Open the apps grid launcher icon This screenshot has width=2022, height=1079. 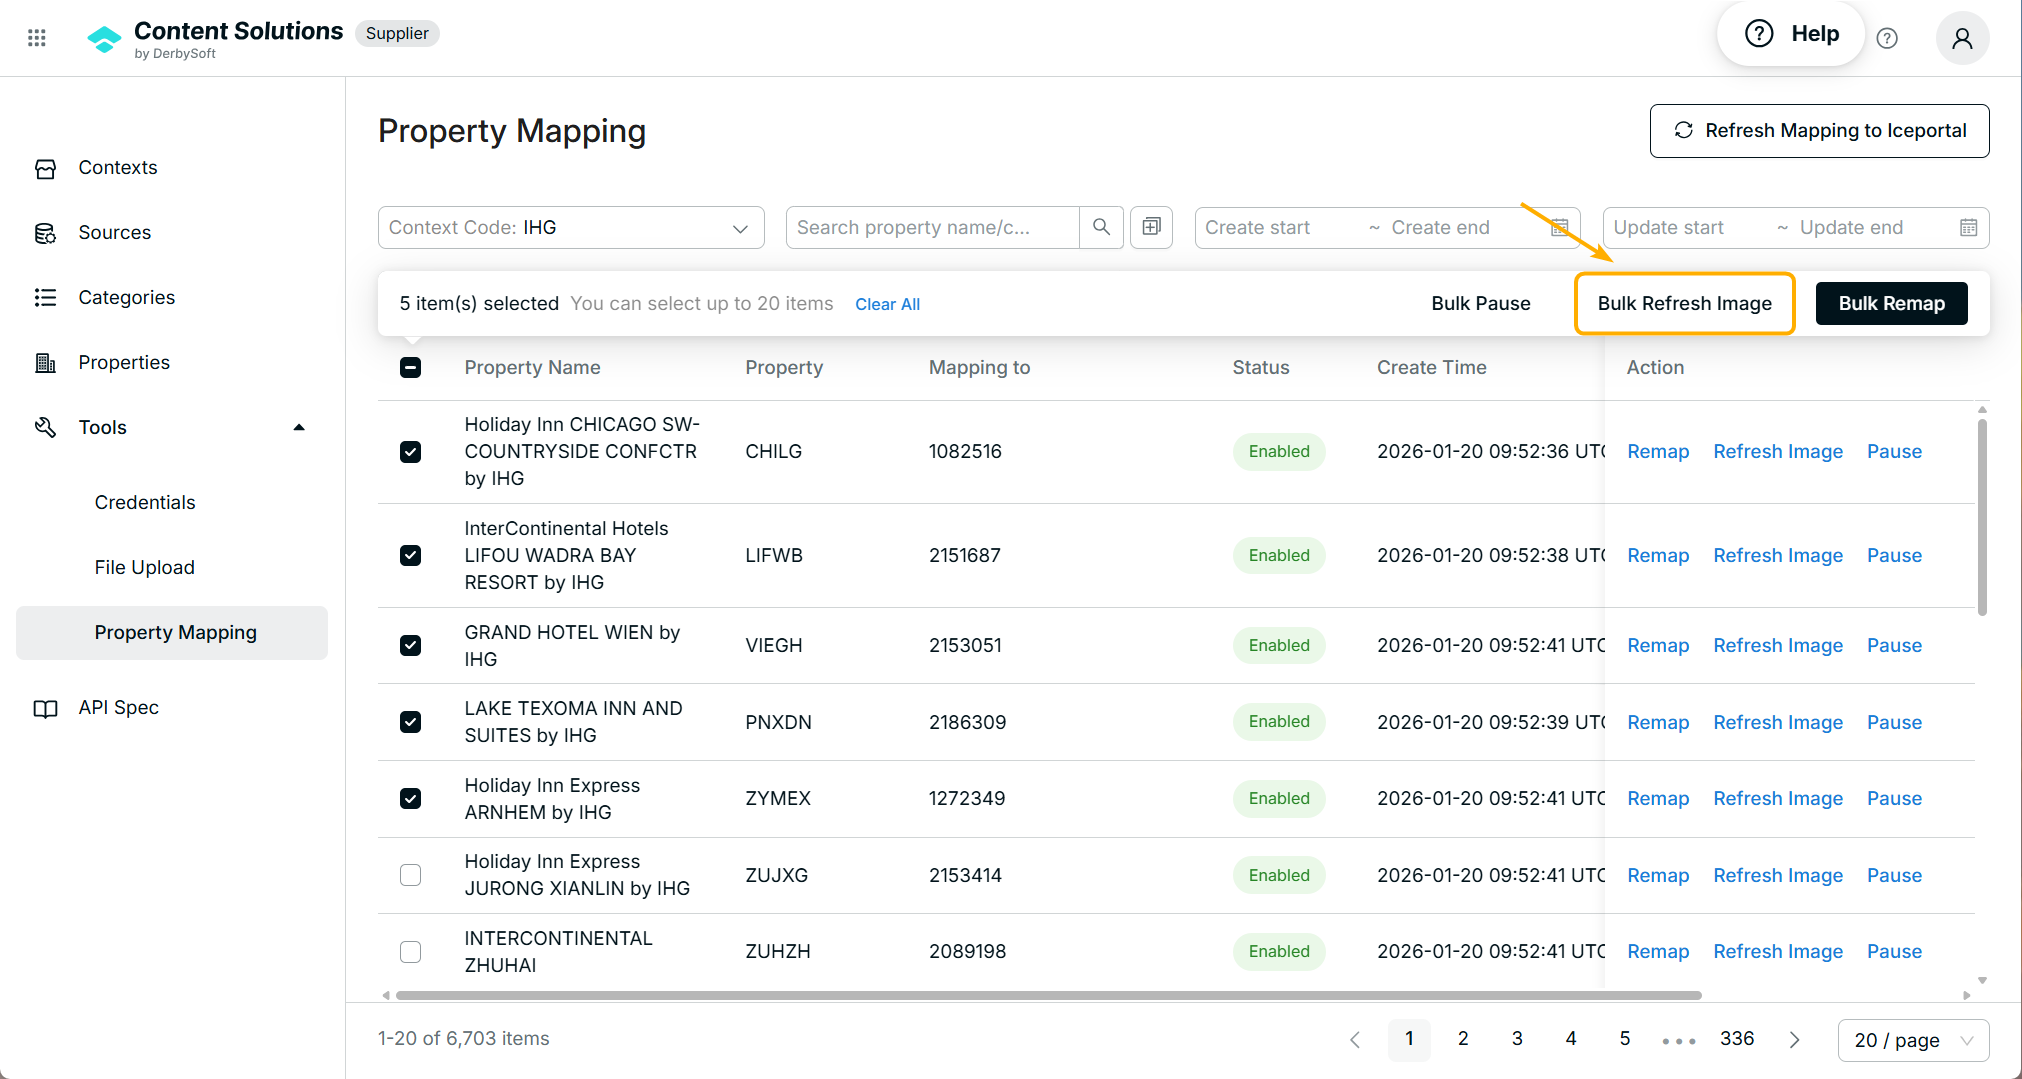(x=37, y=38)
